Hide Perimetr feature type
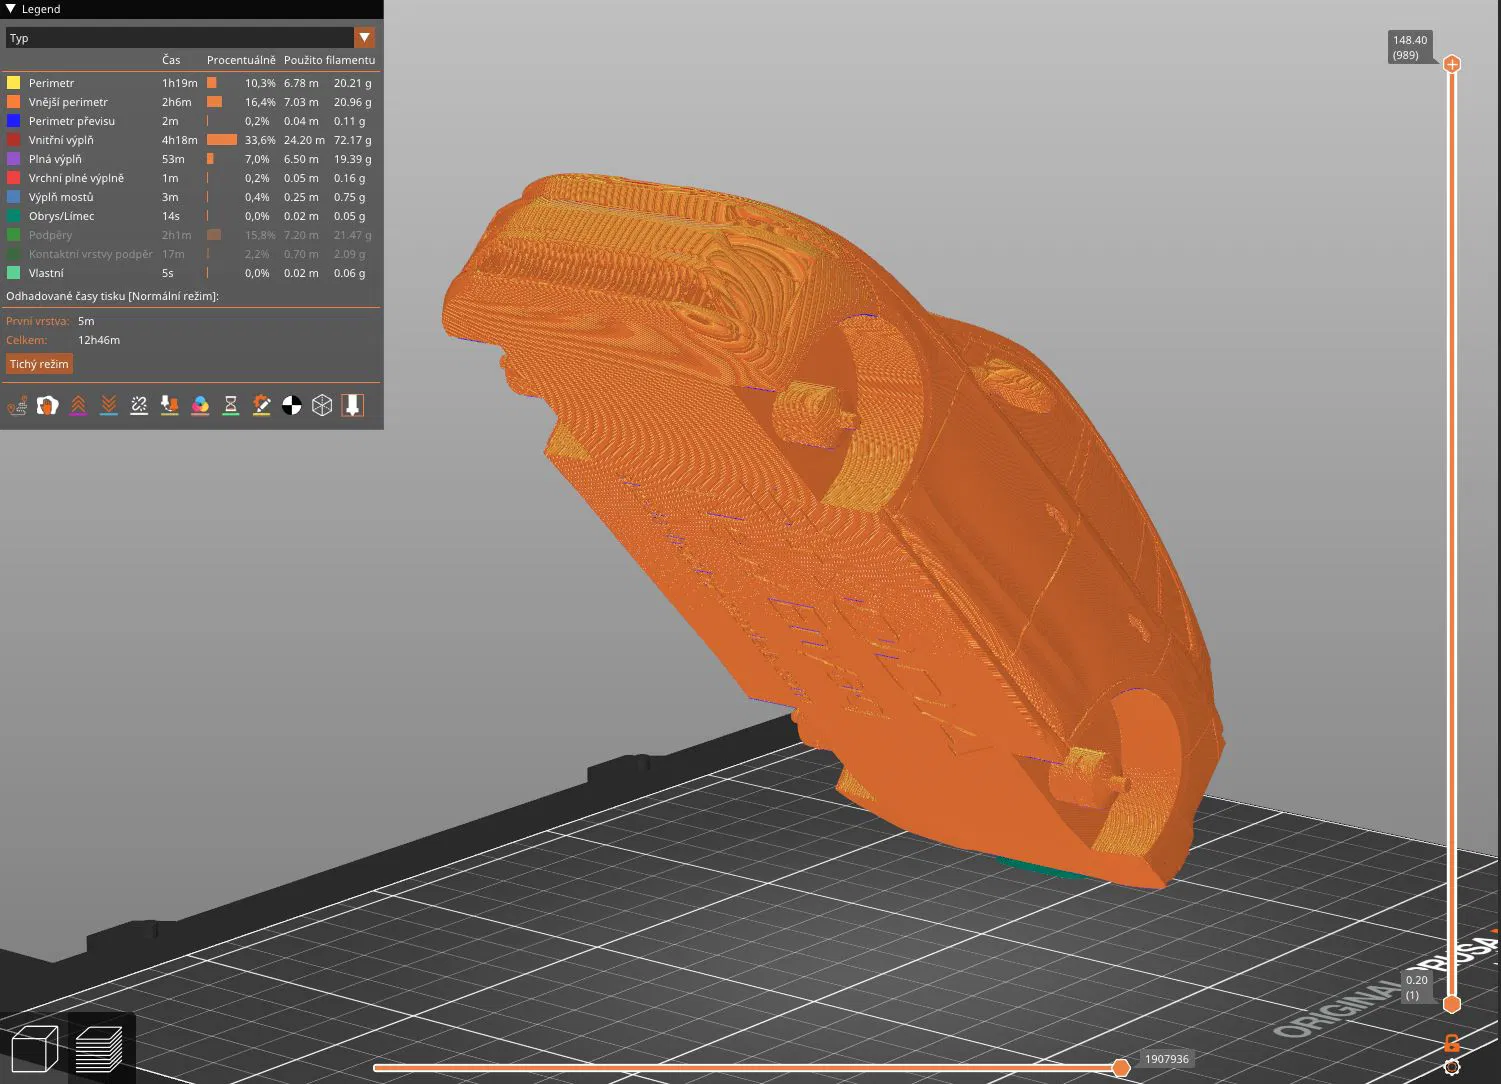The width and height of the screenshot is (1501, 1084). point(190,83)
